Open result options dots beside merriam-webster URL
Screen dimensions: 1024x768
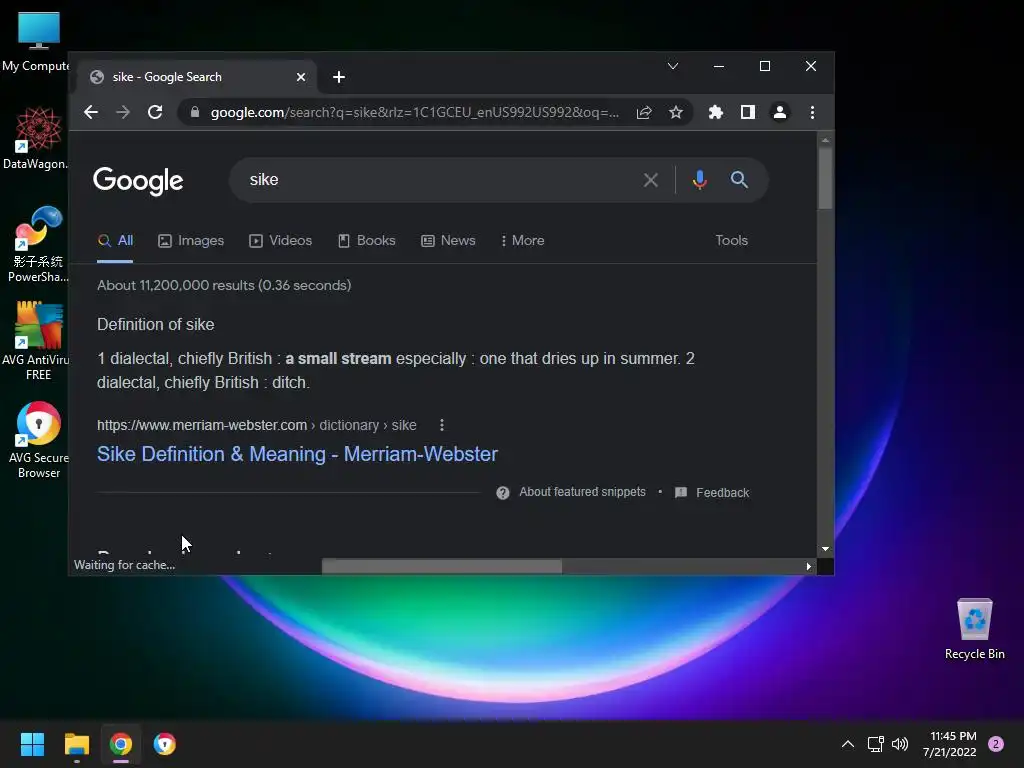click(442, 425)
